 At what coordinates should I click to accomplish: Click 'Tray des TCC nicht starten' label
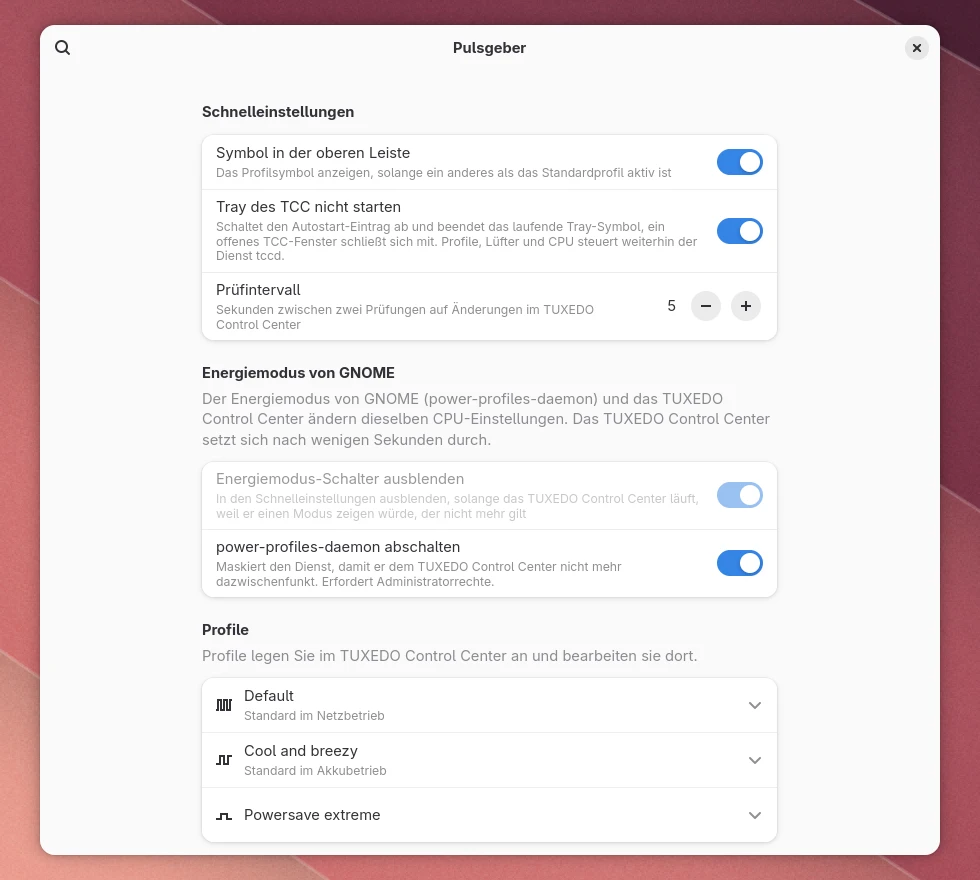pos(309,207)
